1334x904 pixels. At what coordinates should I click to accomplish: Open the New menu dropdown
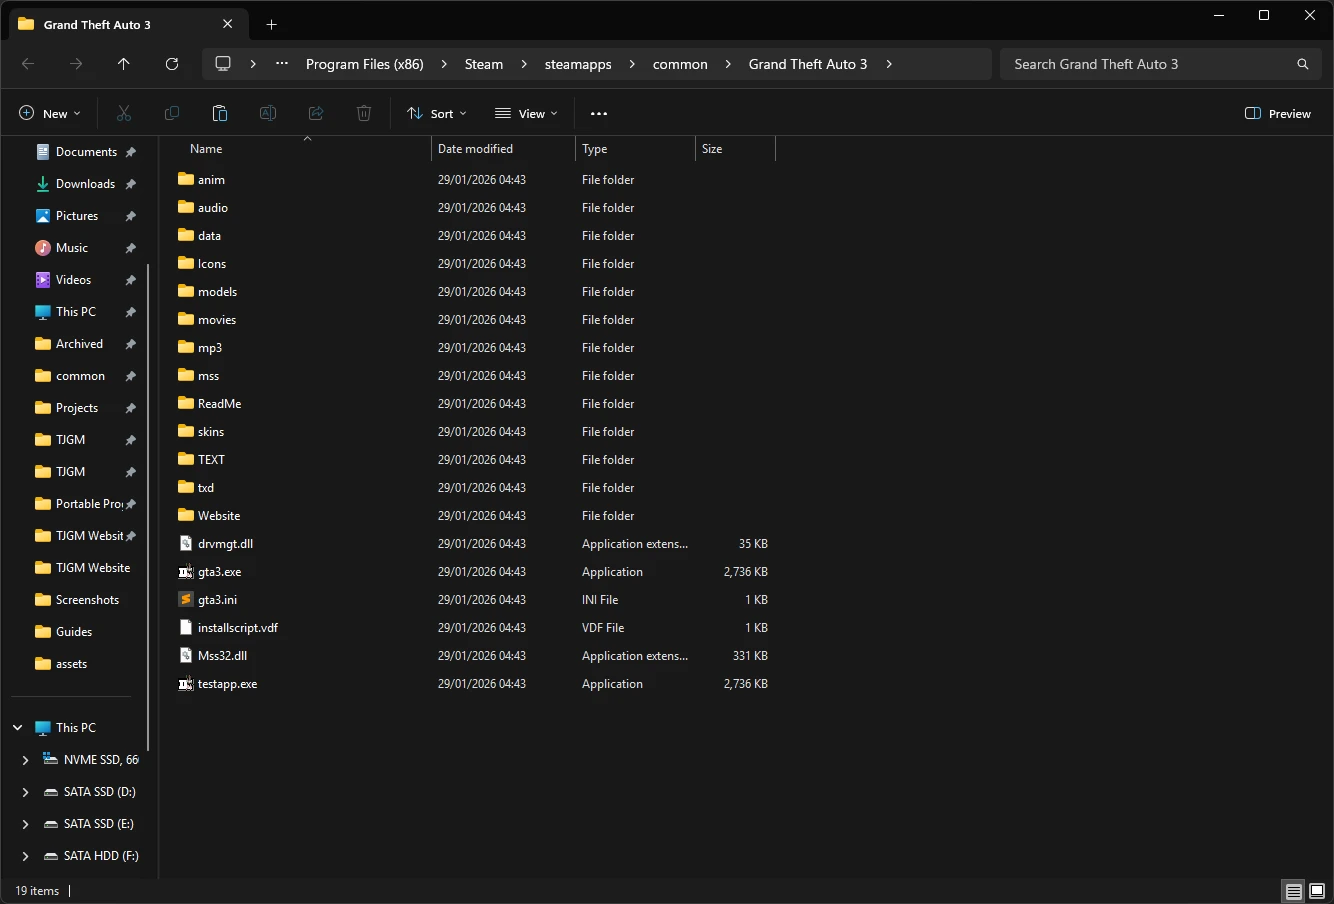tap(49, 113)
